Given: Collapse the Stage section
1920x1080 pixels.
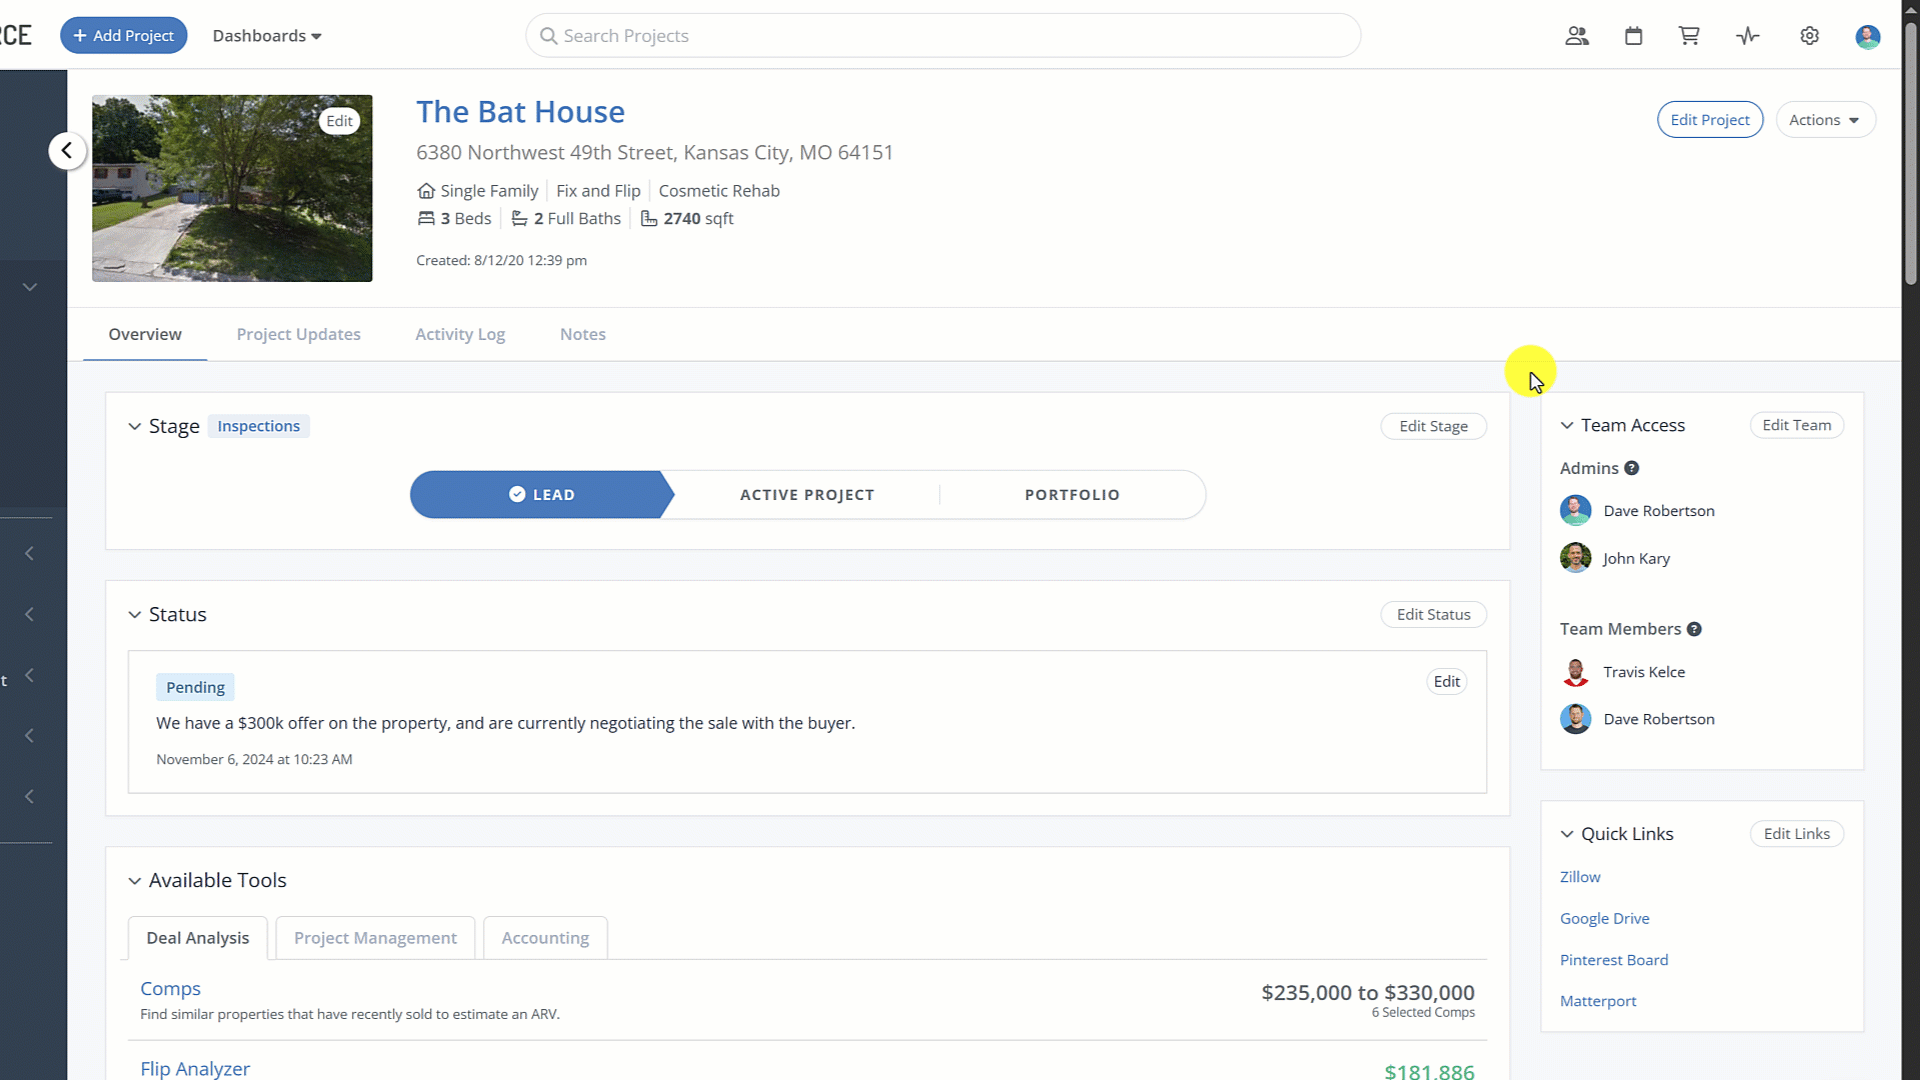Looking at the screenshot, I should click(134, 426).
